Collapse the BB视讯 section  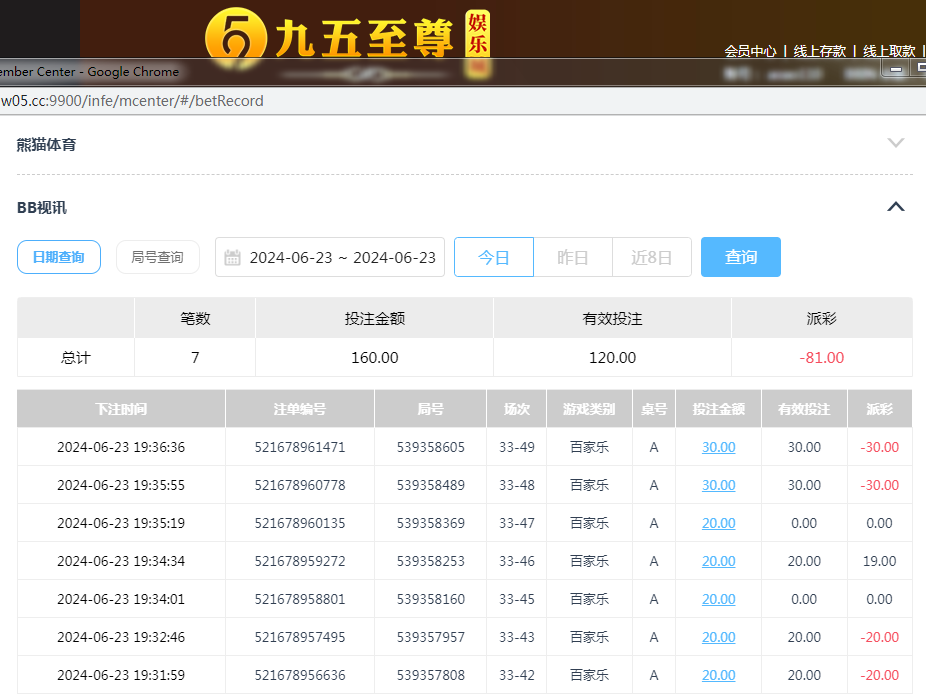pos(895,207)
